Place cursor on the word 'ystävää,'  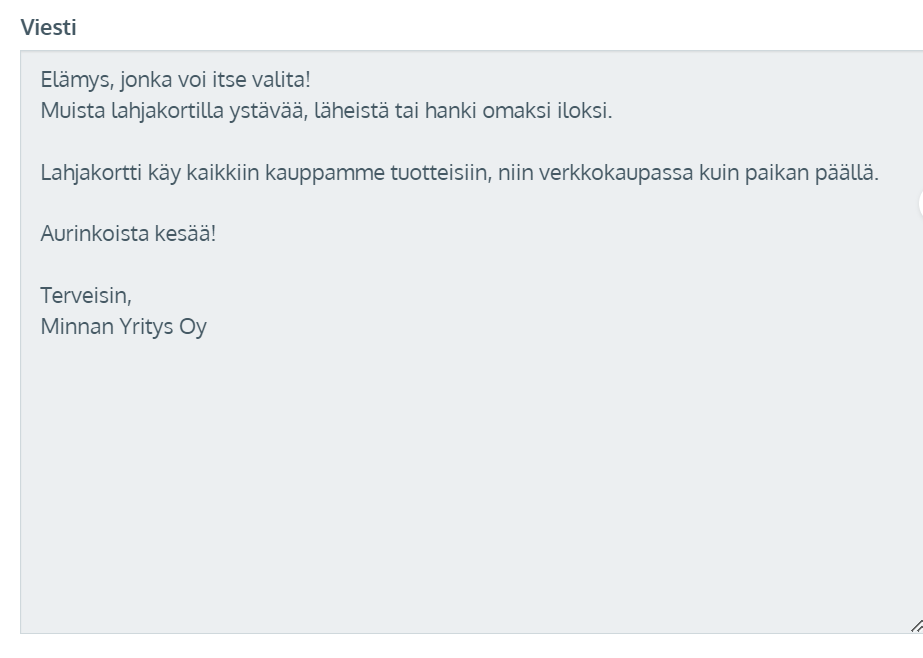(268, 111)
